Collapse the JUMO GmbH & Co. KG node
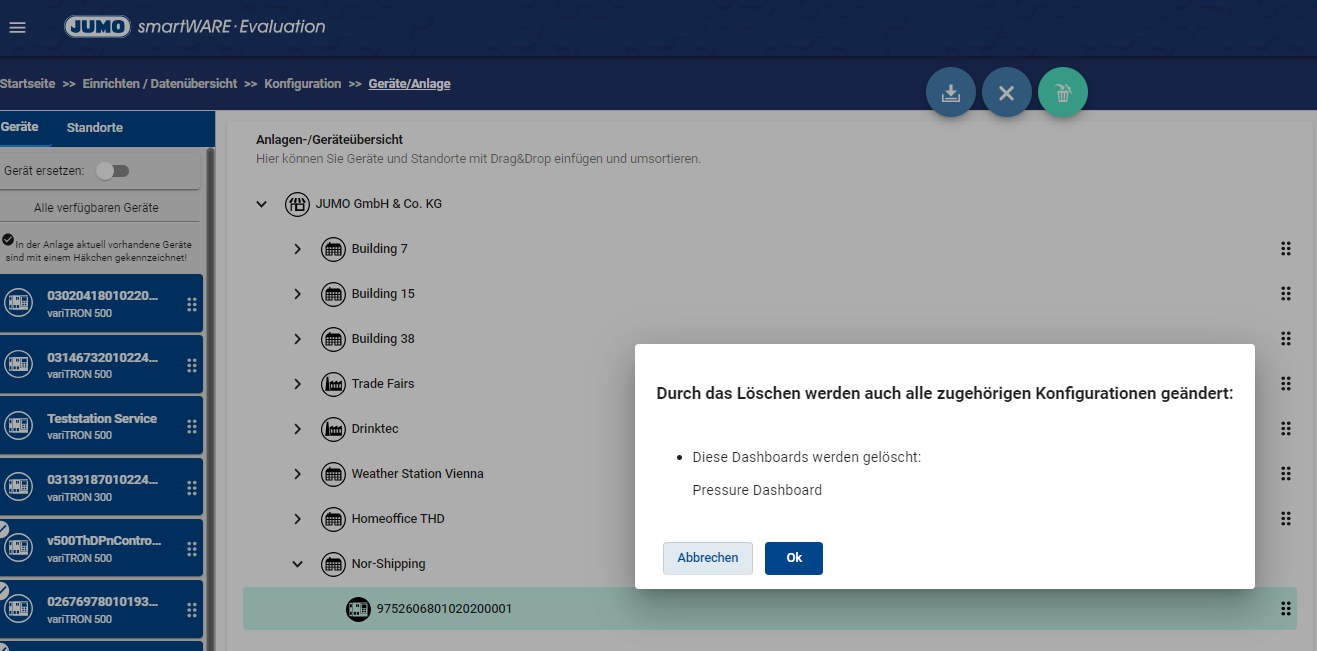The height and width of the screenshot is (651, 1317). 262,204
